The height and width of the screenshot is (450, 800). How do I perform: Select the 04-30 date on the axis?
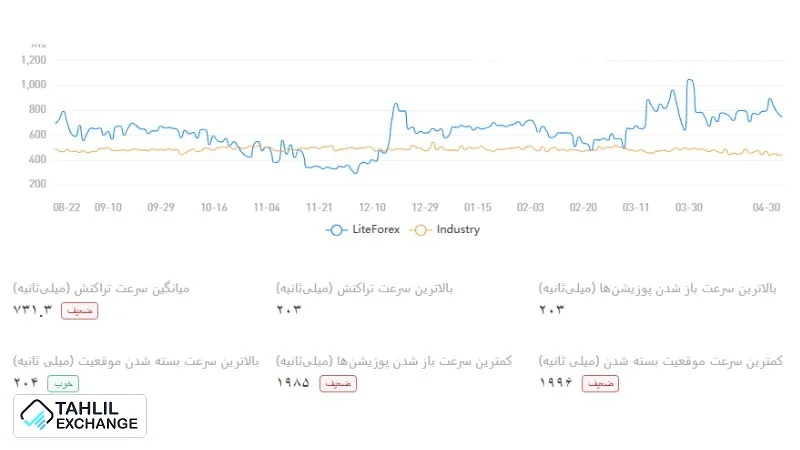click(x=766, y=207)
